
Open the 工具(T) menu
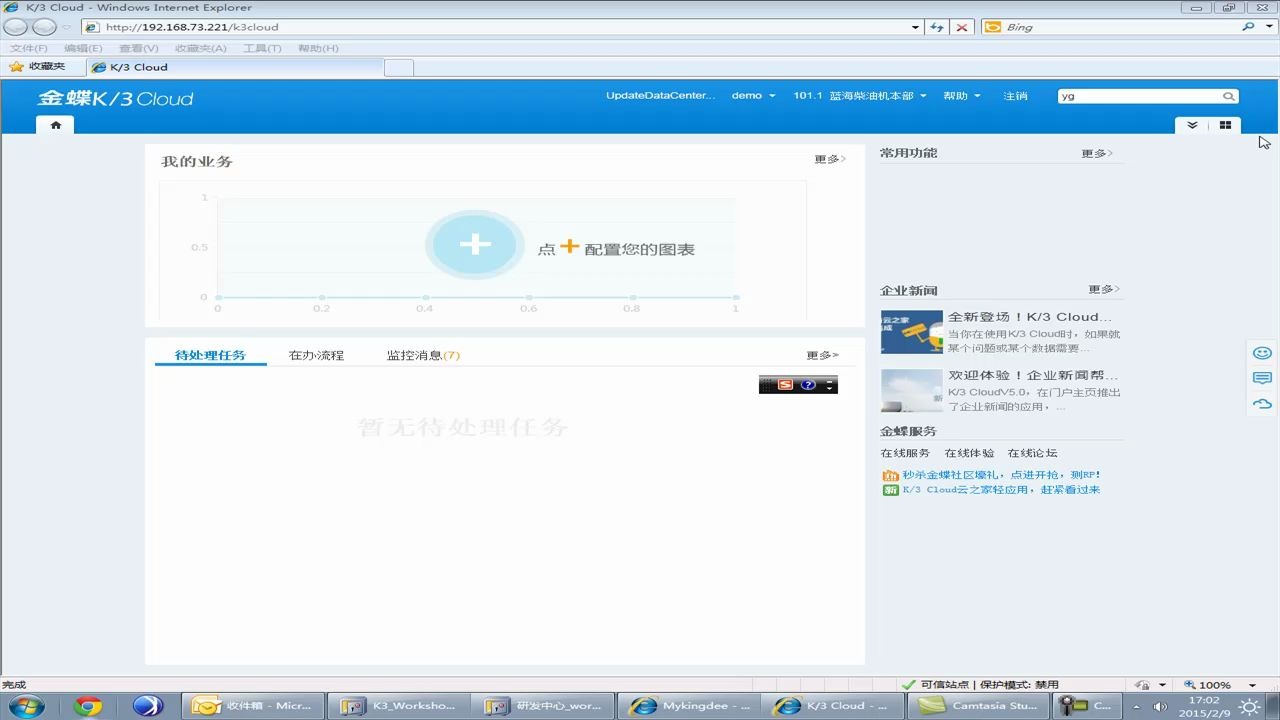pos(262,48)
